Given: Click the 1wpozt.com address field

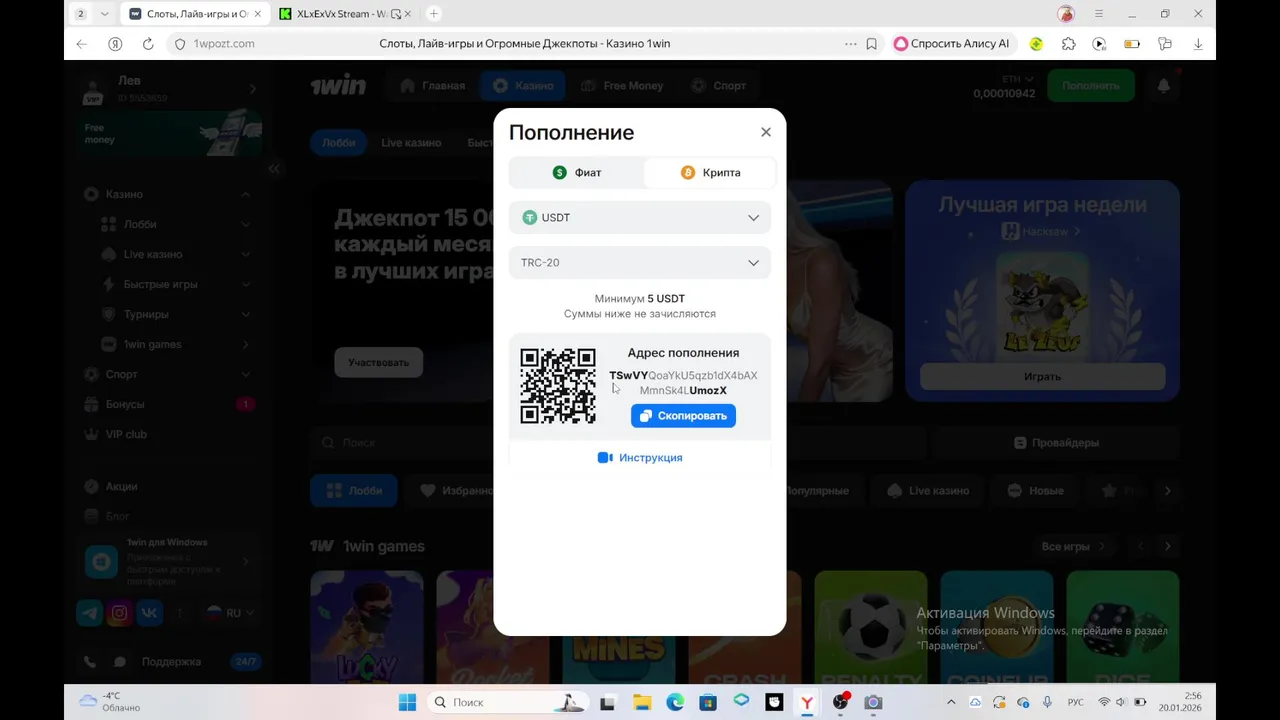Looking at the screenshot, I should (224, 44).
